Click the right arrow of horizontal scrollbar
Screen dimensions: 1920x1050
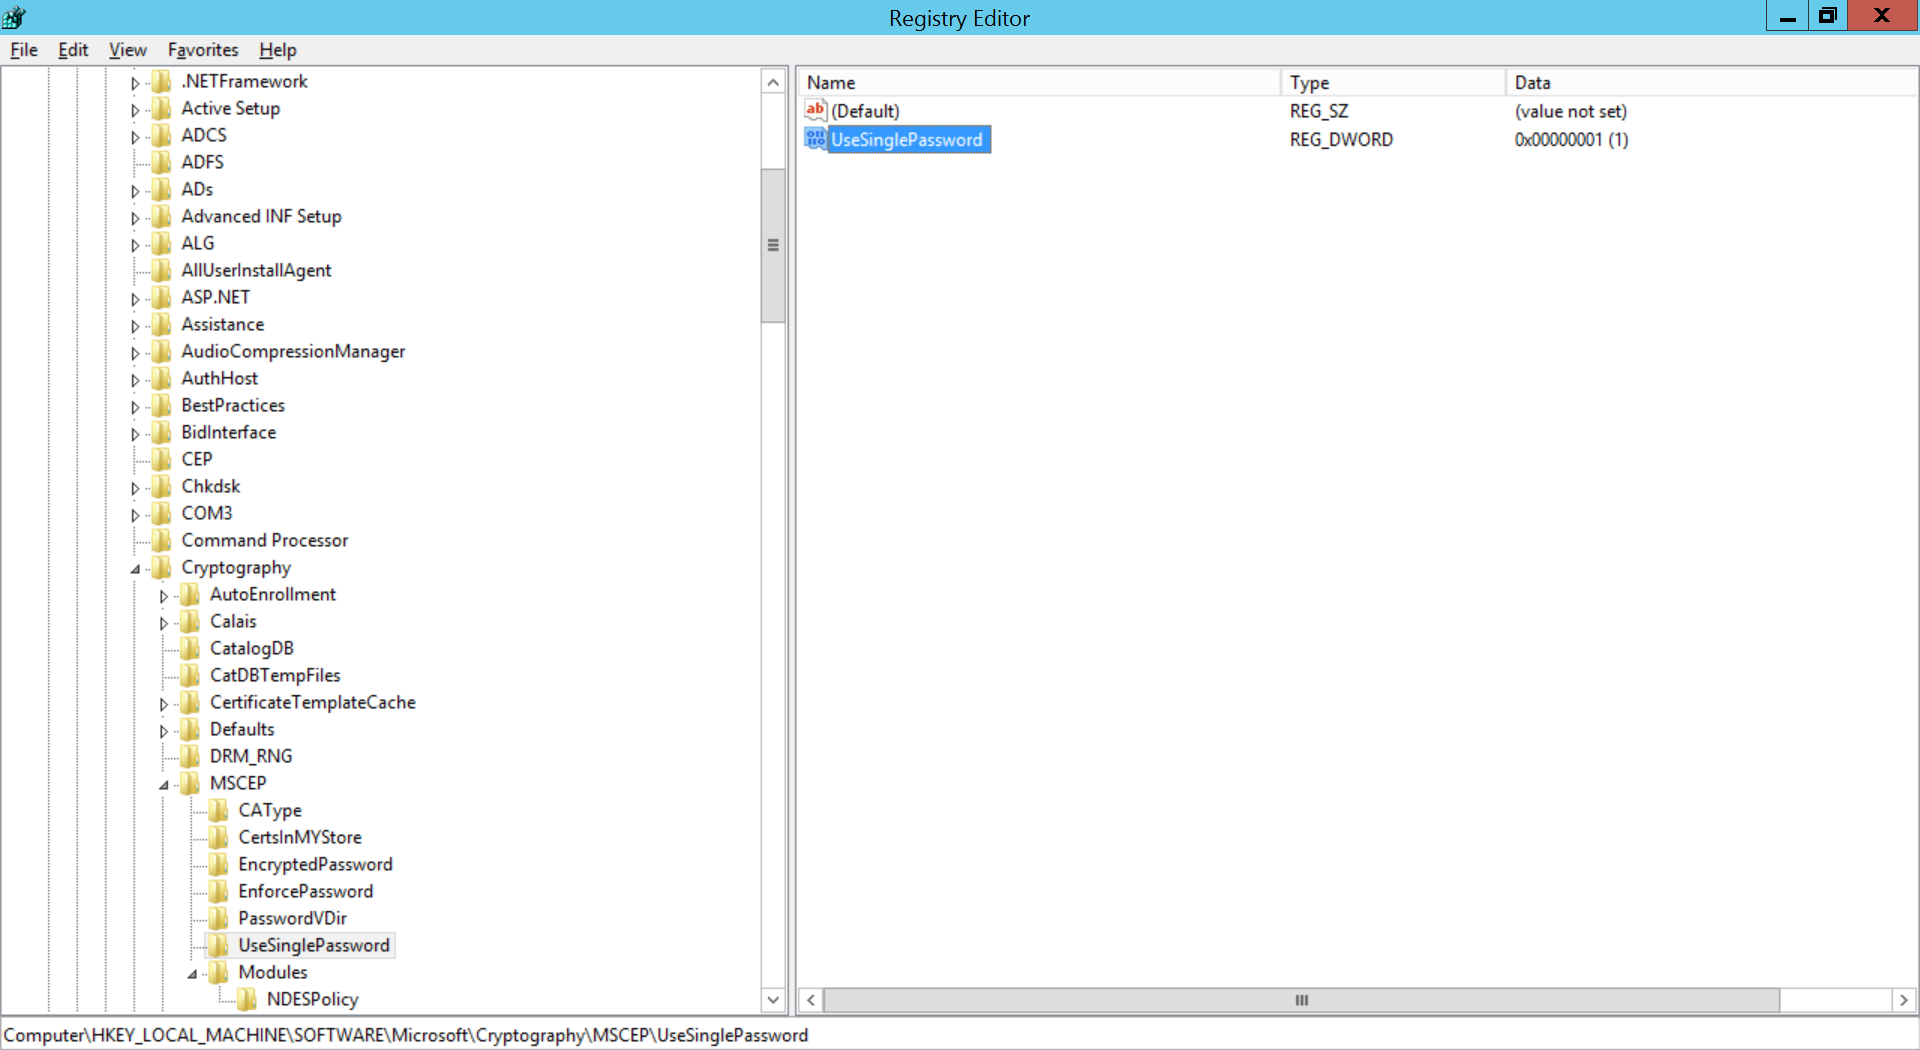pyautogui.click(x=1903, y=1000)
